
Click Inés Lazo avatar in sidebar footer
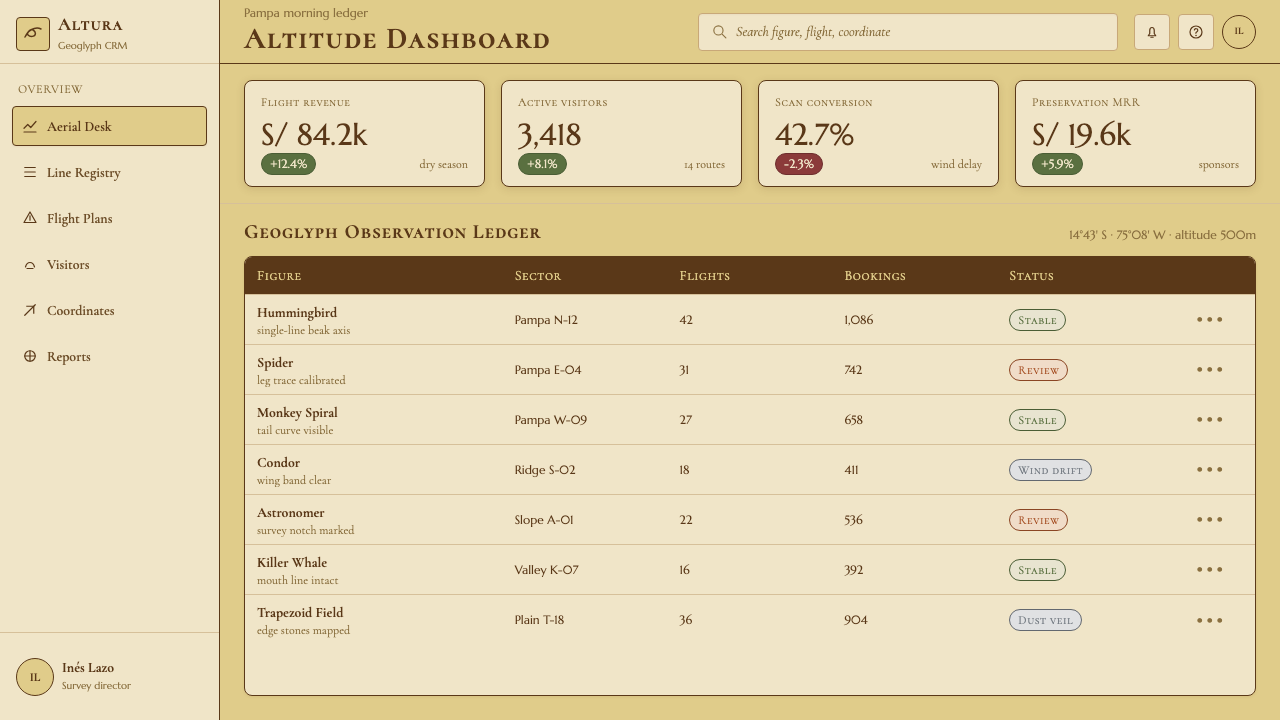pos(35,677)
